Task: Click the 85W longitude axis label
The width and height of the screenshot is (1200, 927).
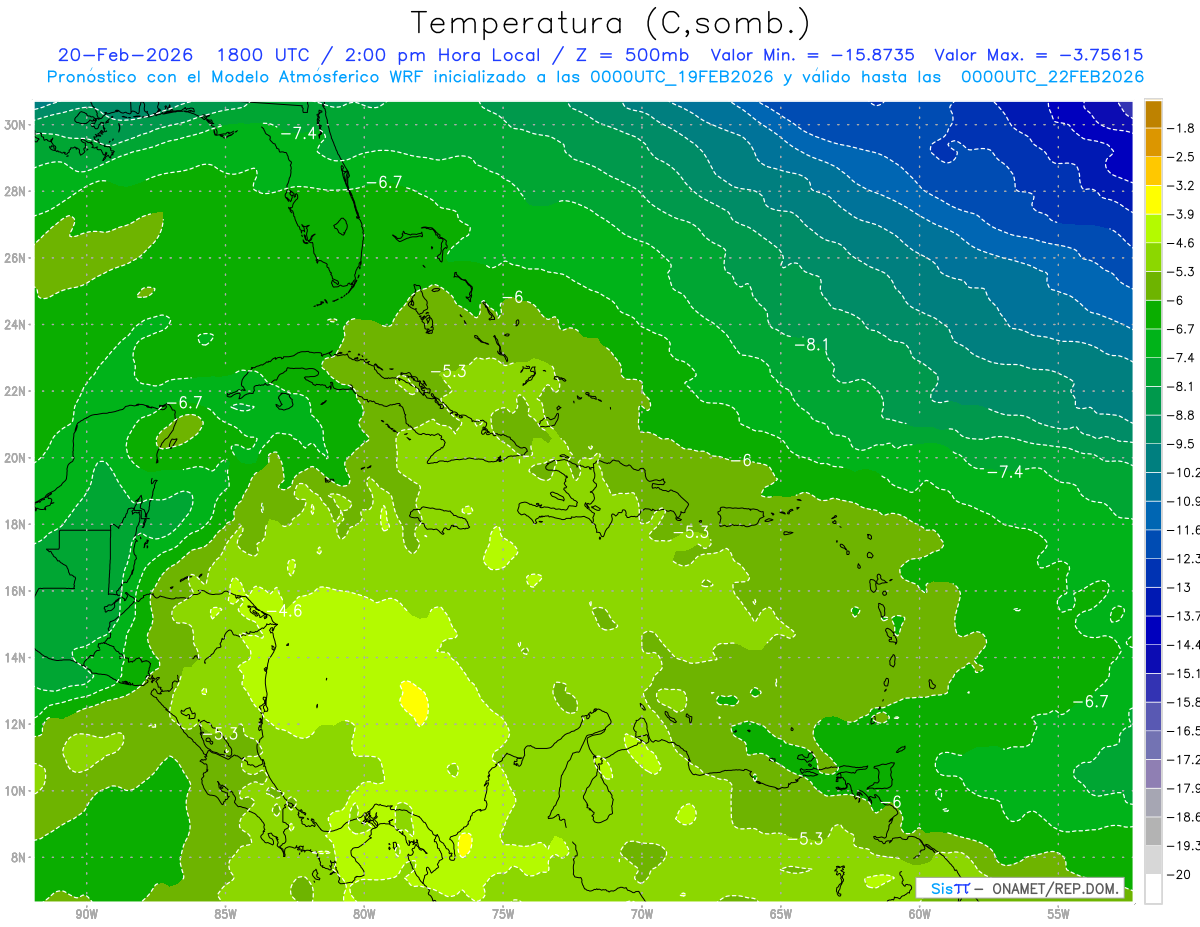Action: click(225, 914)
